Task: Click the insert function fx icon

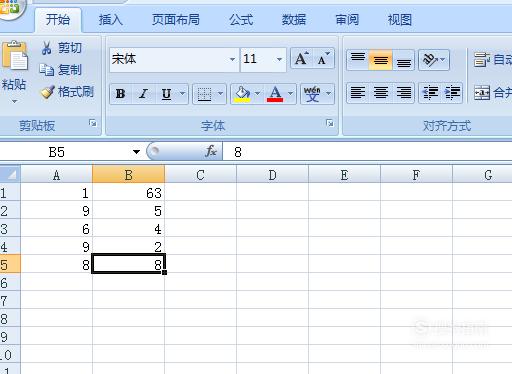Action: tap(211, 152)
